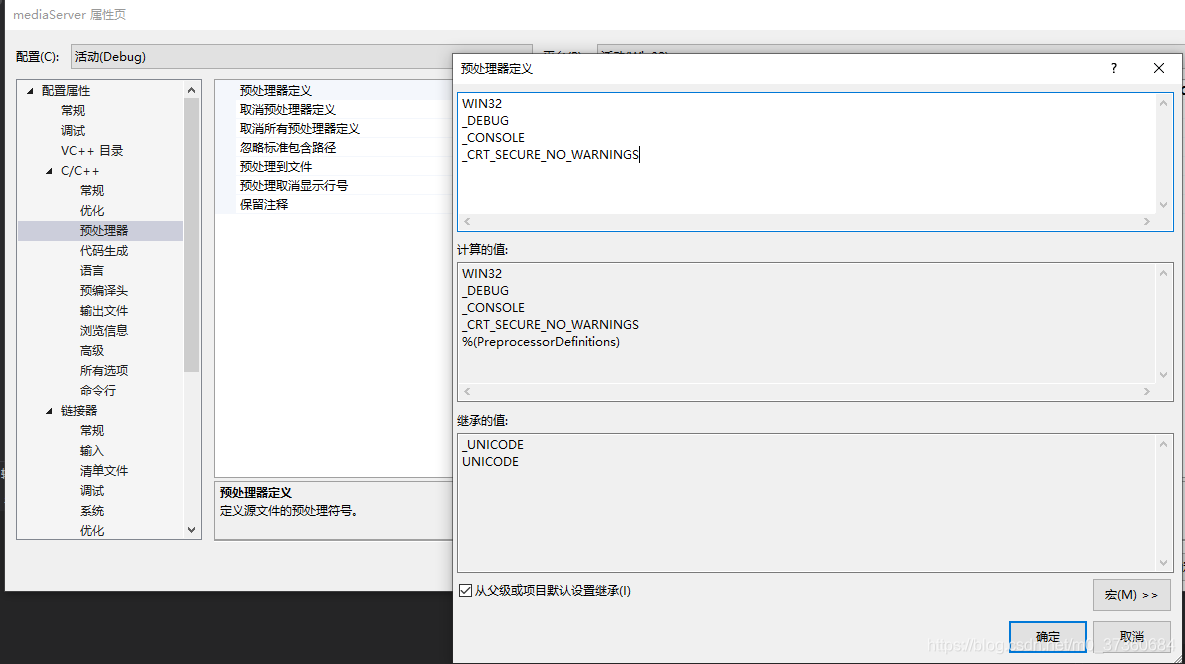Collapse the 配置属性 tree node

tap(30, 91)
